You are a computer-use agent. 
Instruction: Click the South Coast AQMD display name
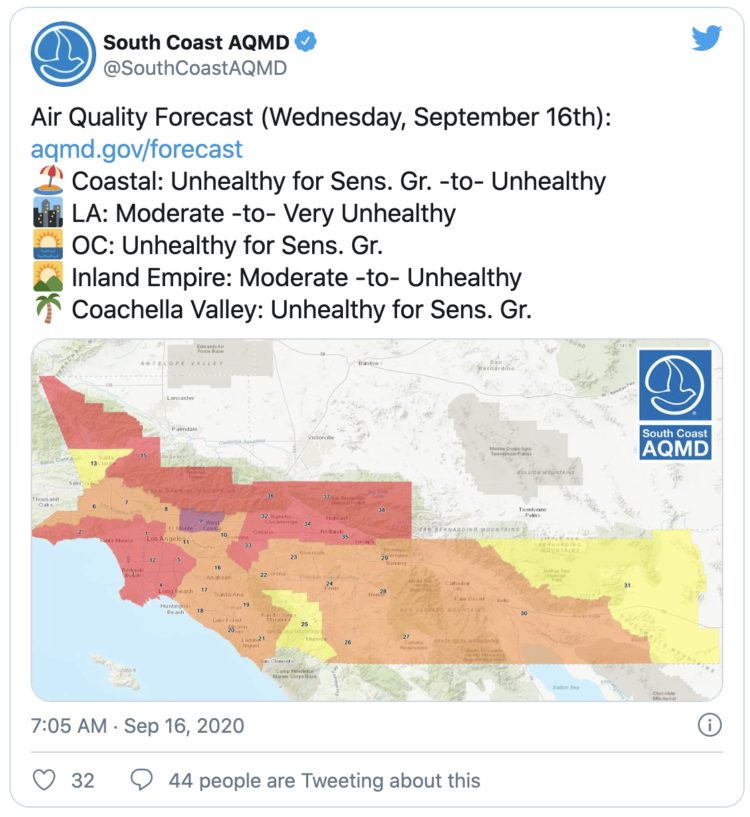[x=197, y=42]
